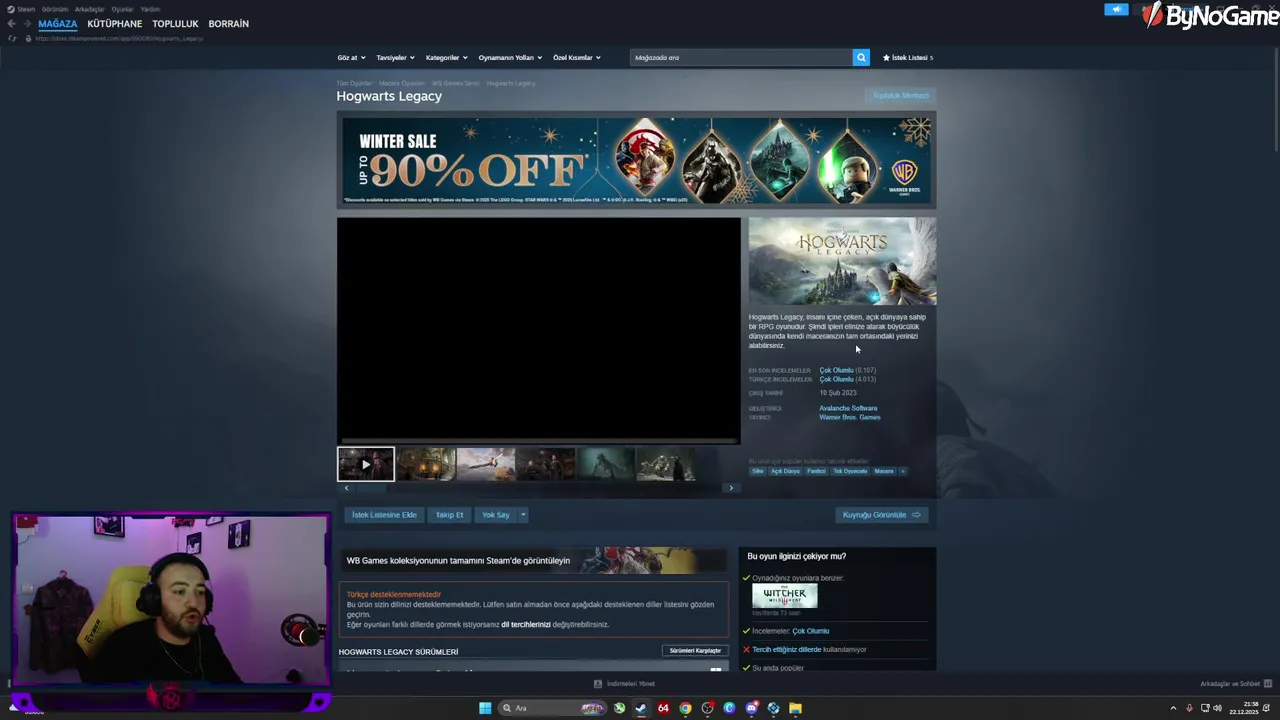Open İstek Listesi wishlist star link

pos(908,57)
